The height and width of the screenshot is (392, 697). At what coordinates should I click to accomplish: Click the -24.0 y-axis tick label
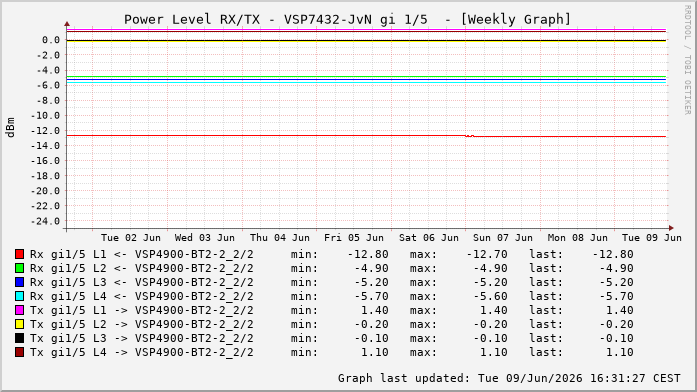pos(45,221)
